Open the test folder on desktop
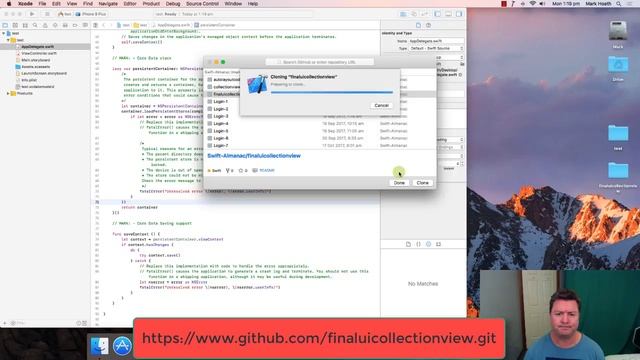Viewport: 640px width, 360px height. (x=618, y=133)
